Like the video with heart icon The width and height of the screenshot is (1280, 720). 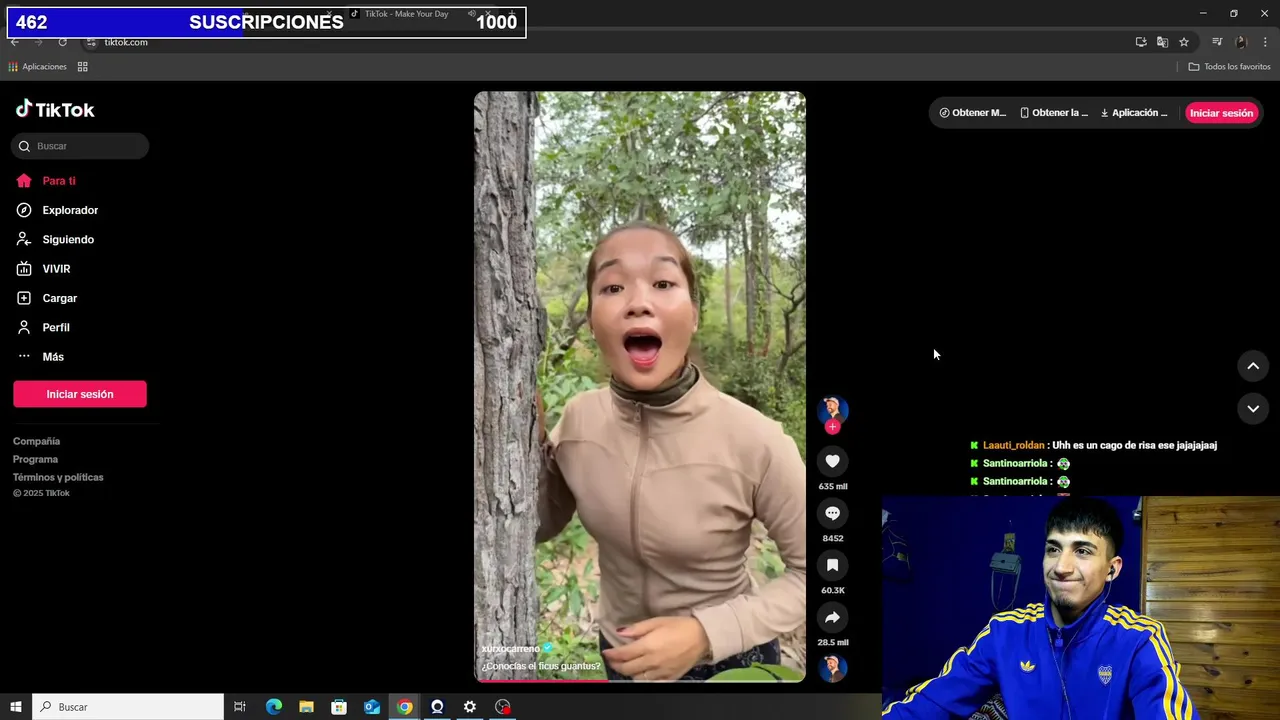click(832, 461)
